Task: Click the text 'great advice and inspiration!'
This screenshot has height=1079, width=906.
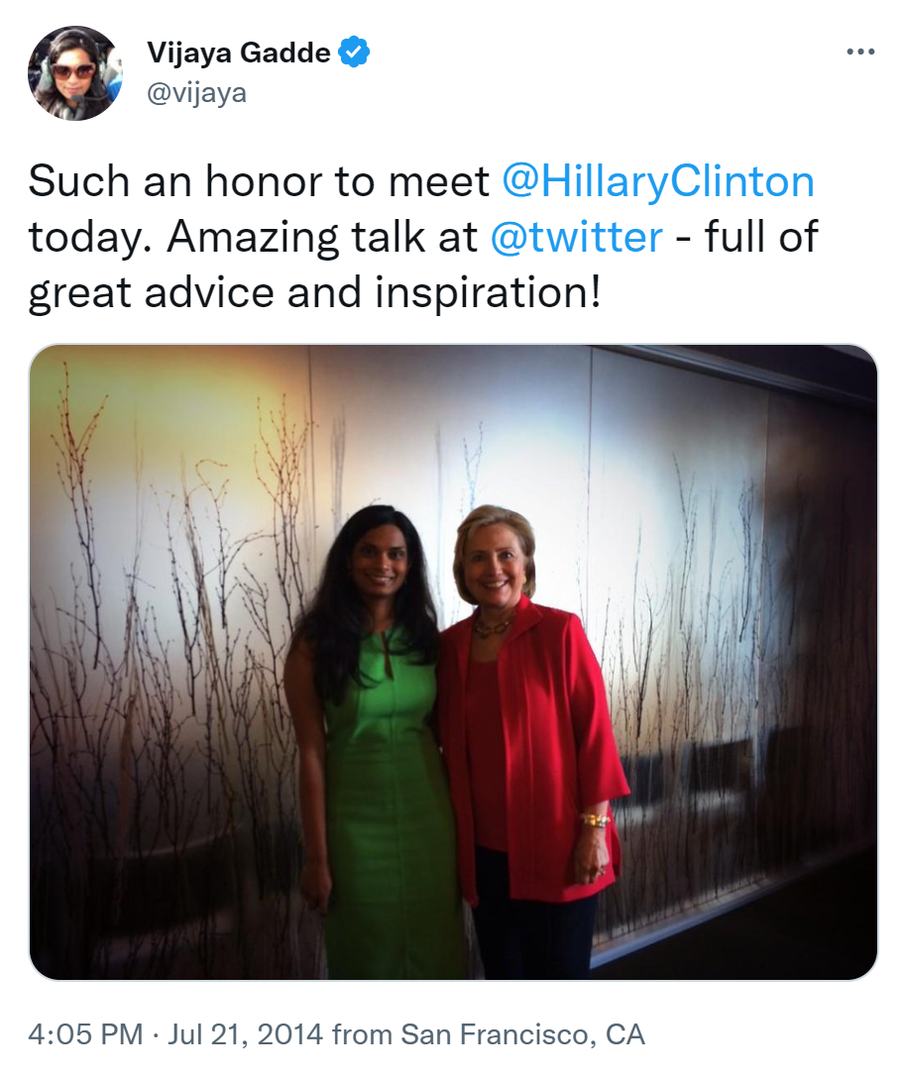Action: (314, 294)
